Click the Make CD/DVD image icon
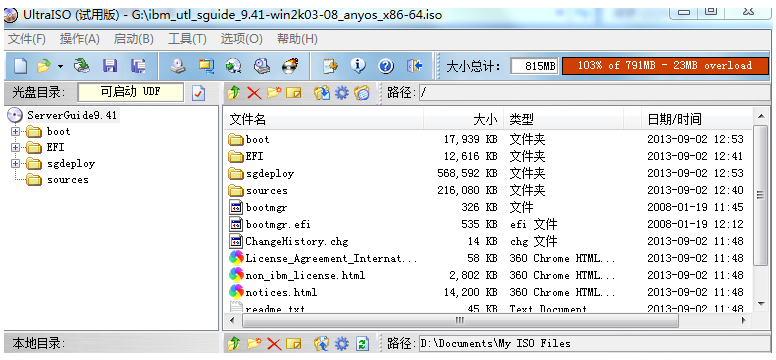Image resolution: width=776 pixels, height=360 pixels. (x=177, y=65)
